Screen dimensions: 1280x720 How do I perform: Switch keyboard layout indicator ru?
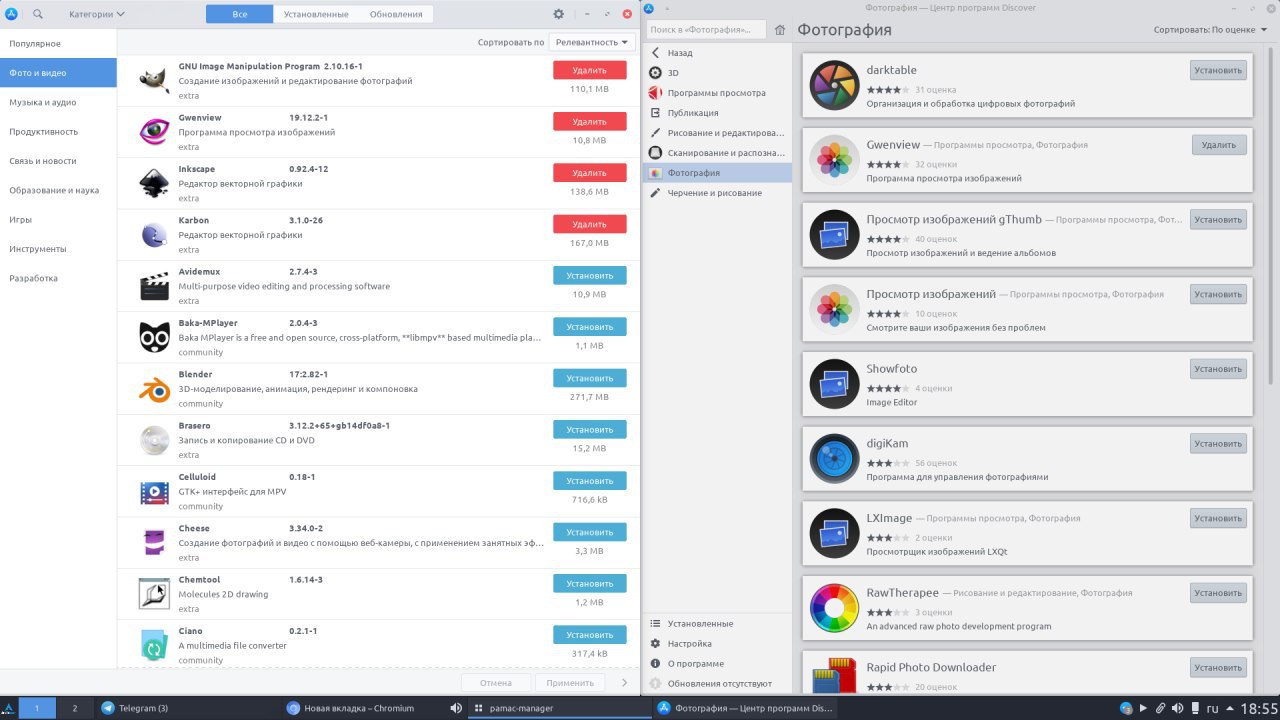pos(1212,708)
